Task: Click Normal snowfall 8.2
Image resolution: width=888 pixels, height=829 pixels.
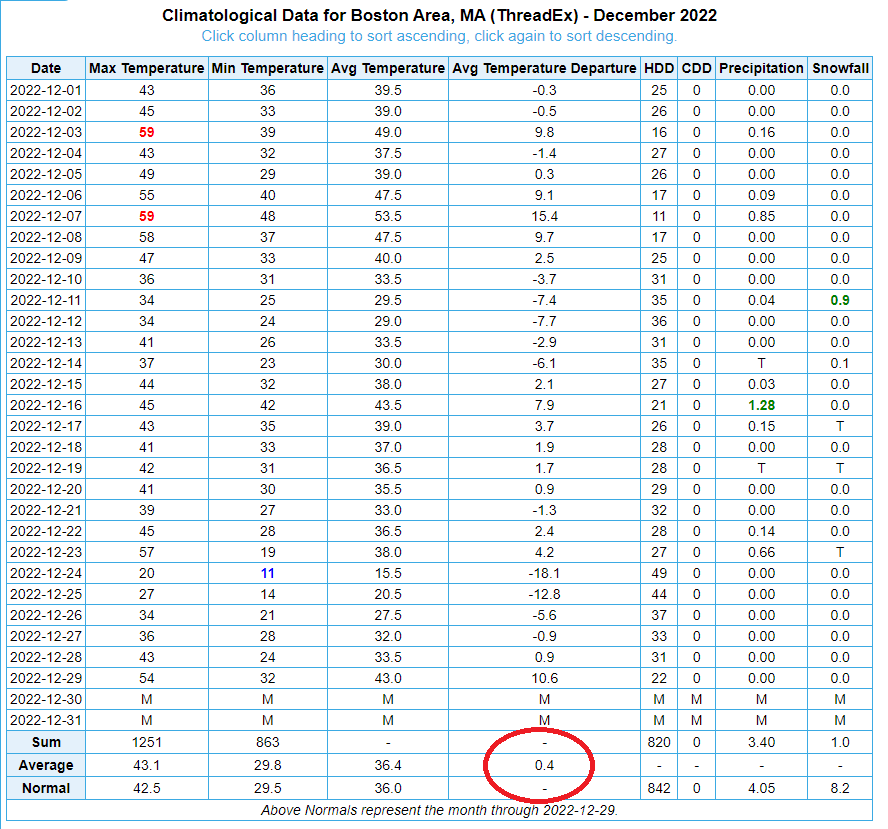Action: tap(840, 788)
